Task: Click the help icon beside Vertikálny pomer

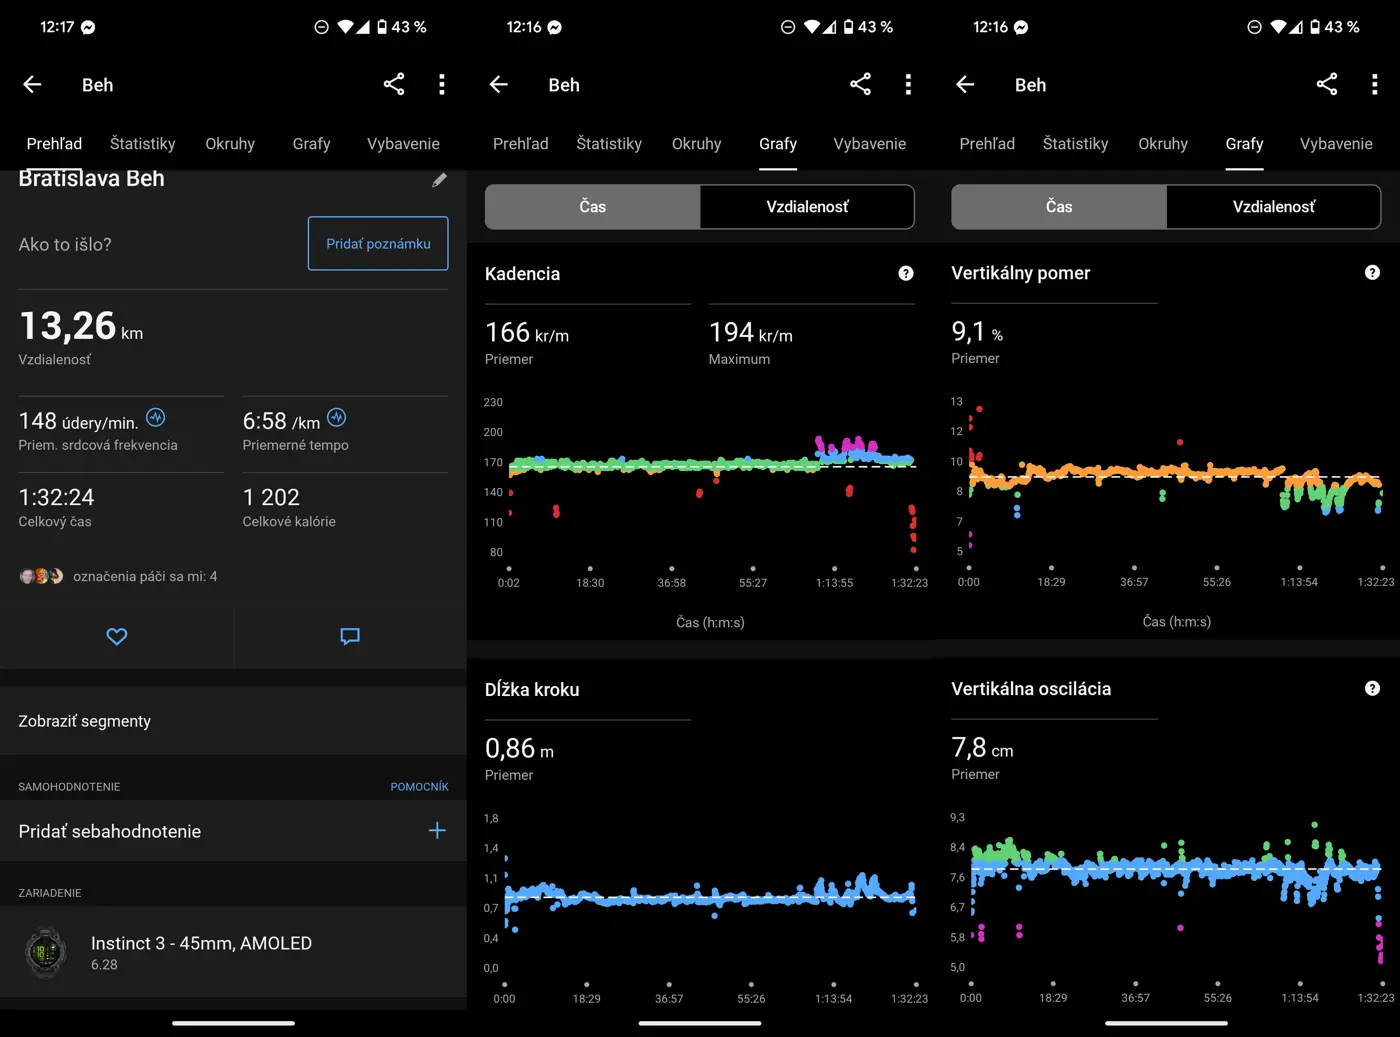Action: click(x=1372, y=273)
